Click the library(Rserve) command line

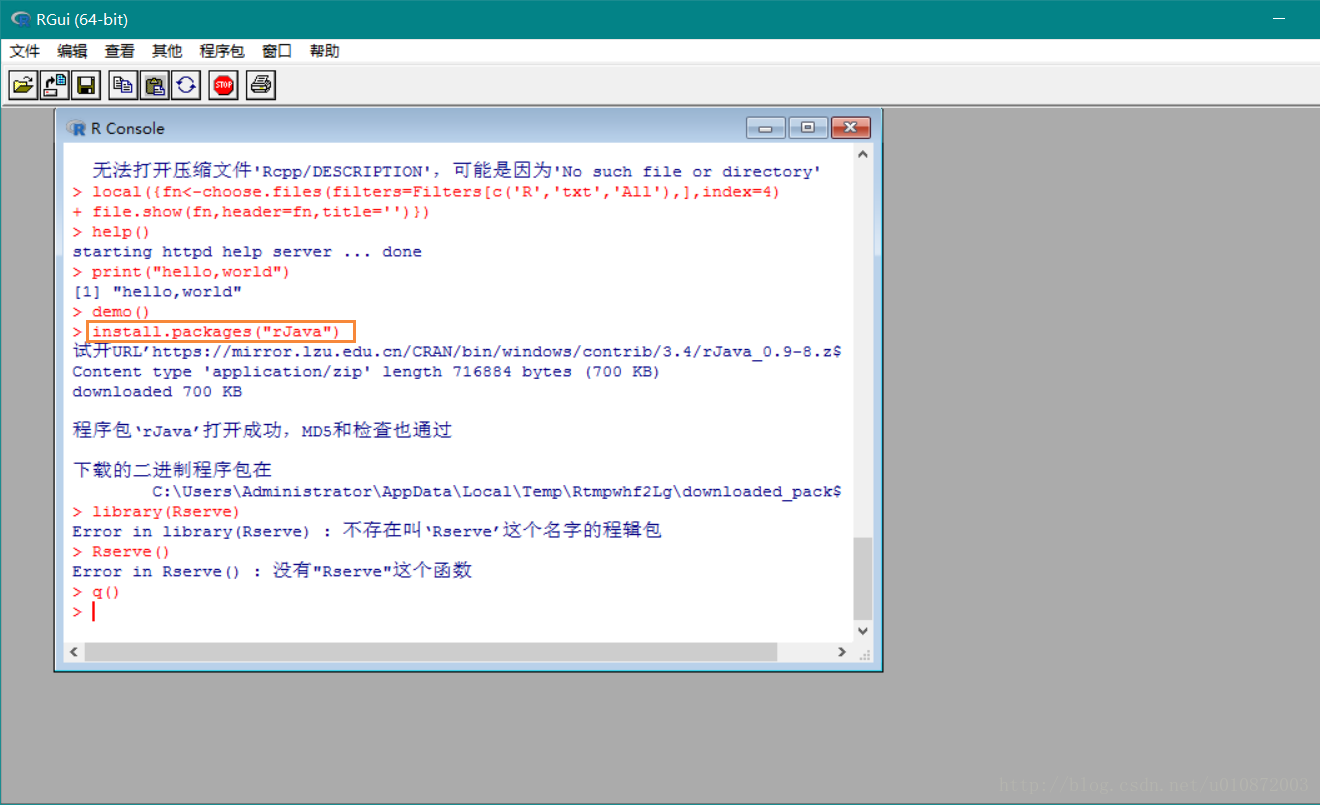point(156,511)
